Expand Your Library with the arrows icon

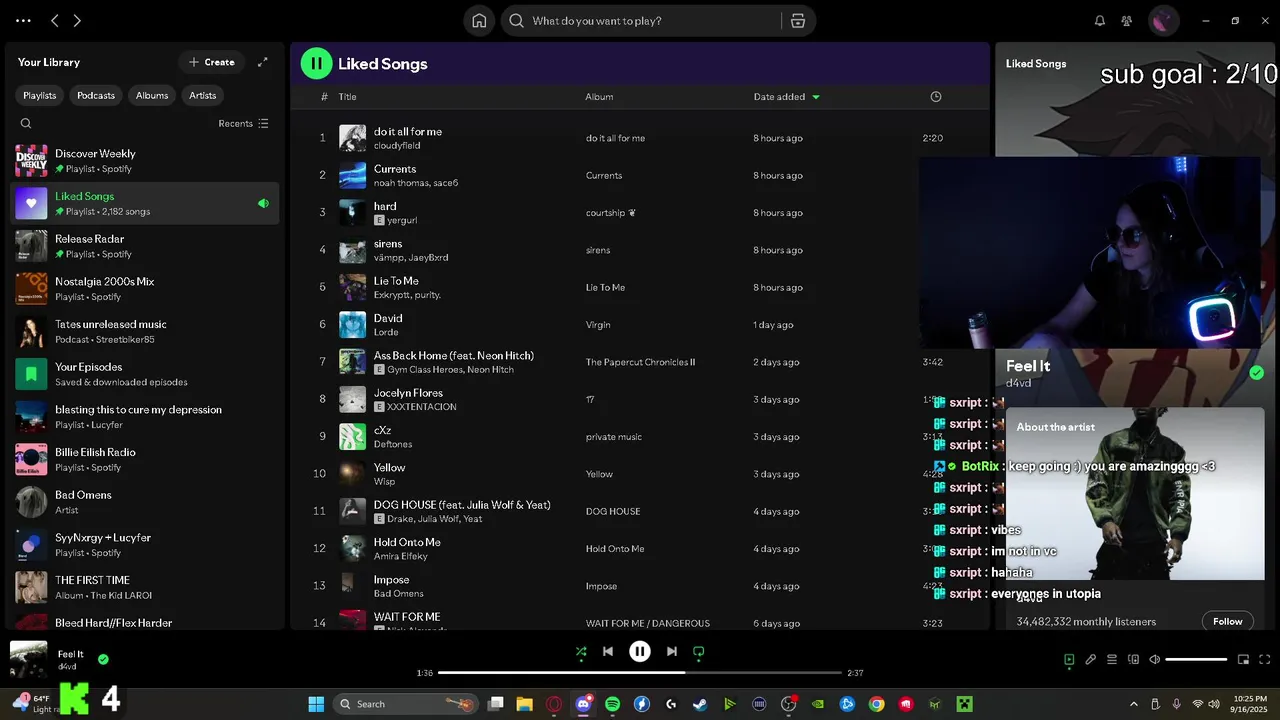pos(263,62)
